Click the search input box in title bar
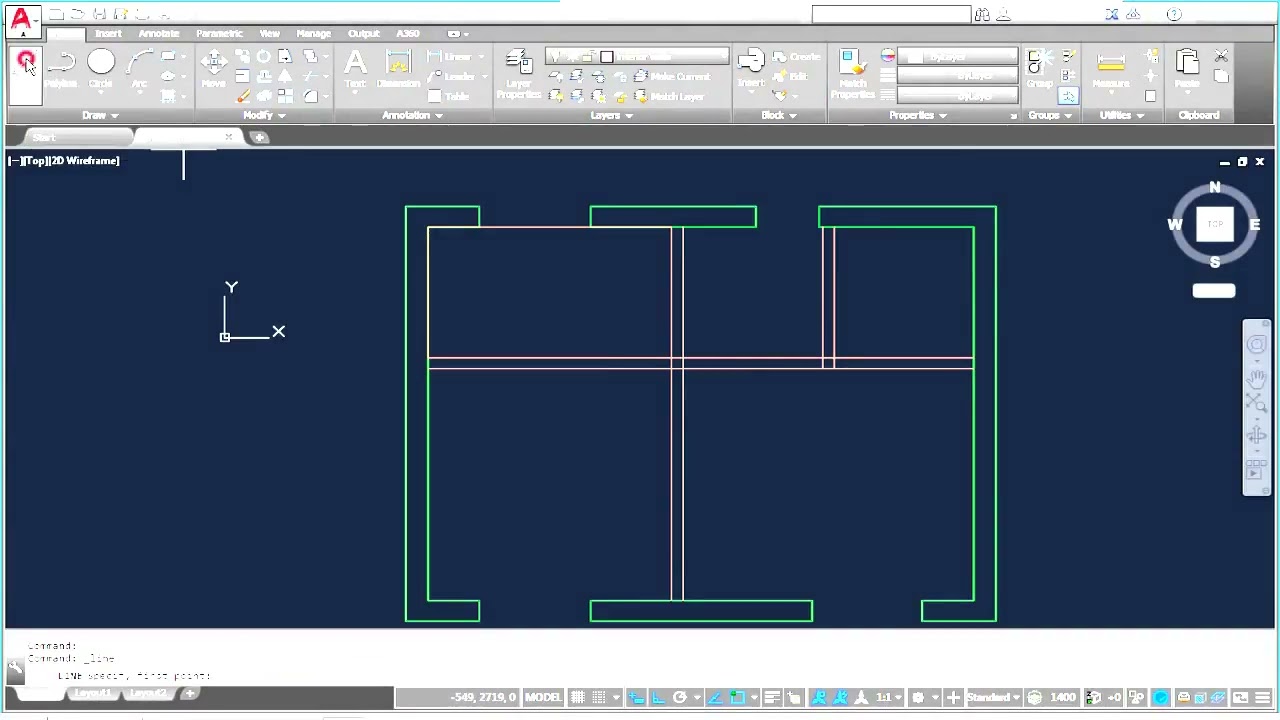 pyautogui.click(x=891, y=14)
